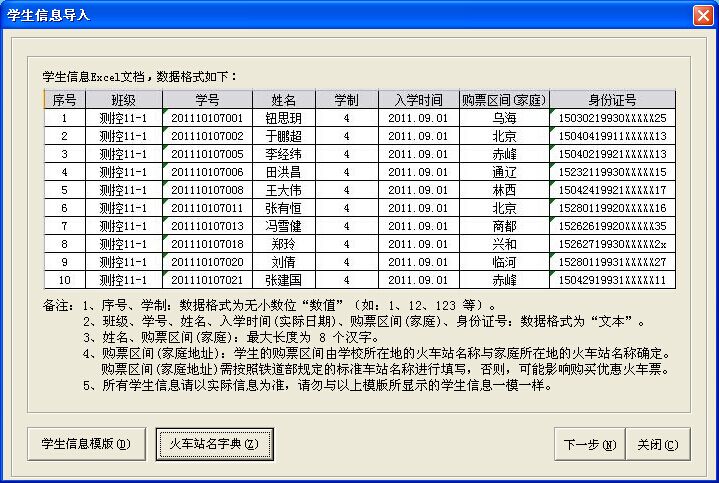Image resolution: width=719 pixels, height=483 pixels.
Task: Click the name cell 王大伟
Action: tap(283, 190)
